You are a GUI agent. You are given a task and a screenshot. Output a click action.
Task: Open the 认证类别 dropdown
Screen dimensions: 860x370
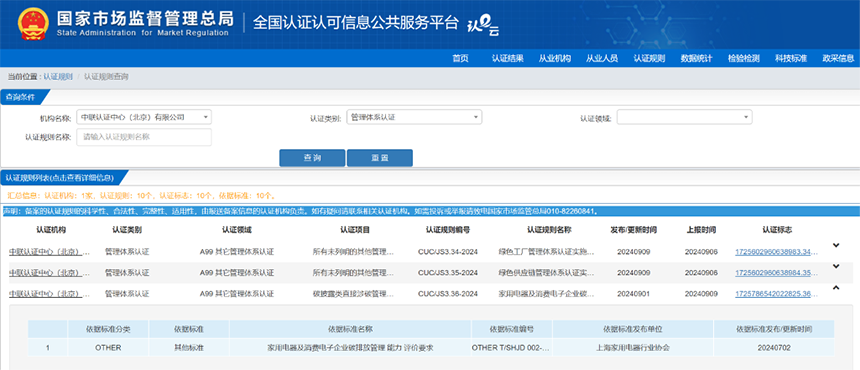(x=414, y=117)
